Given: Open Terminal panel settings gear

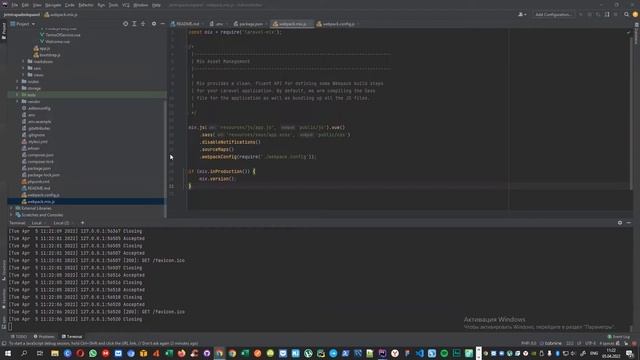Looking at the screenshot, I should 620,223.
